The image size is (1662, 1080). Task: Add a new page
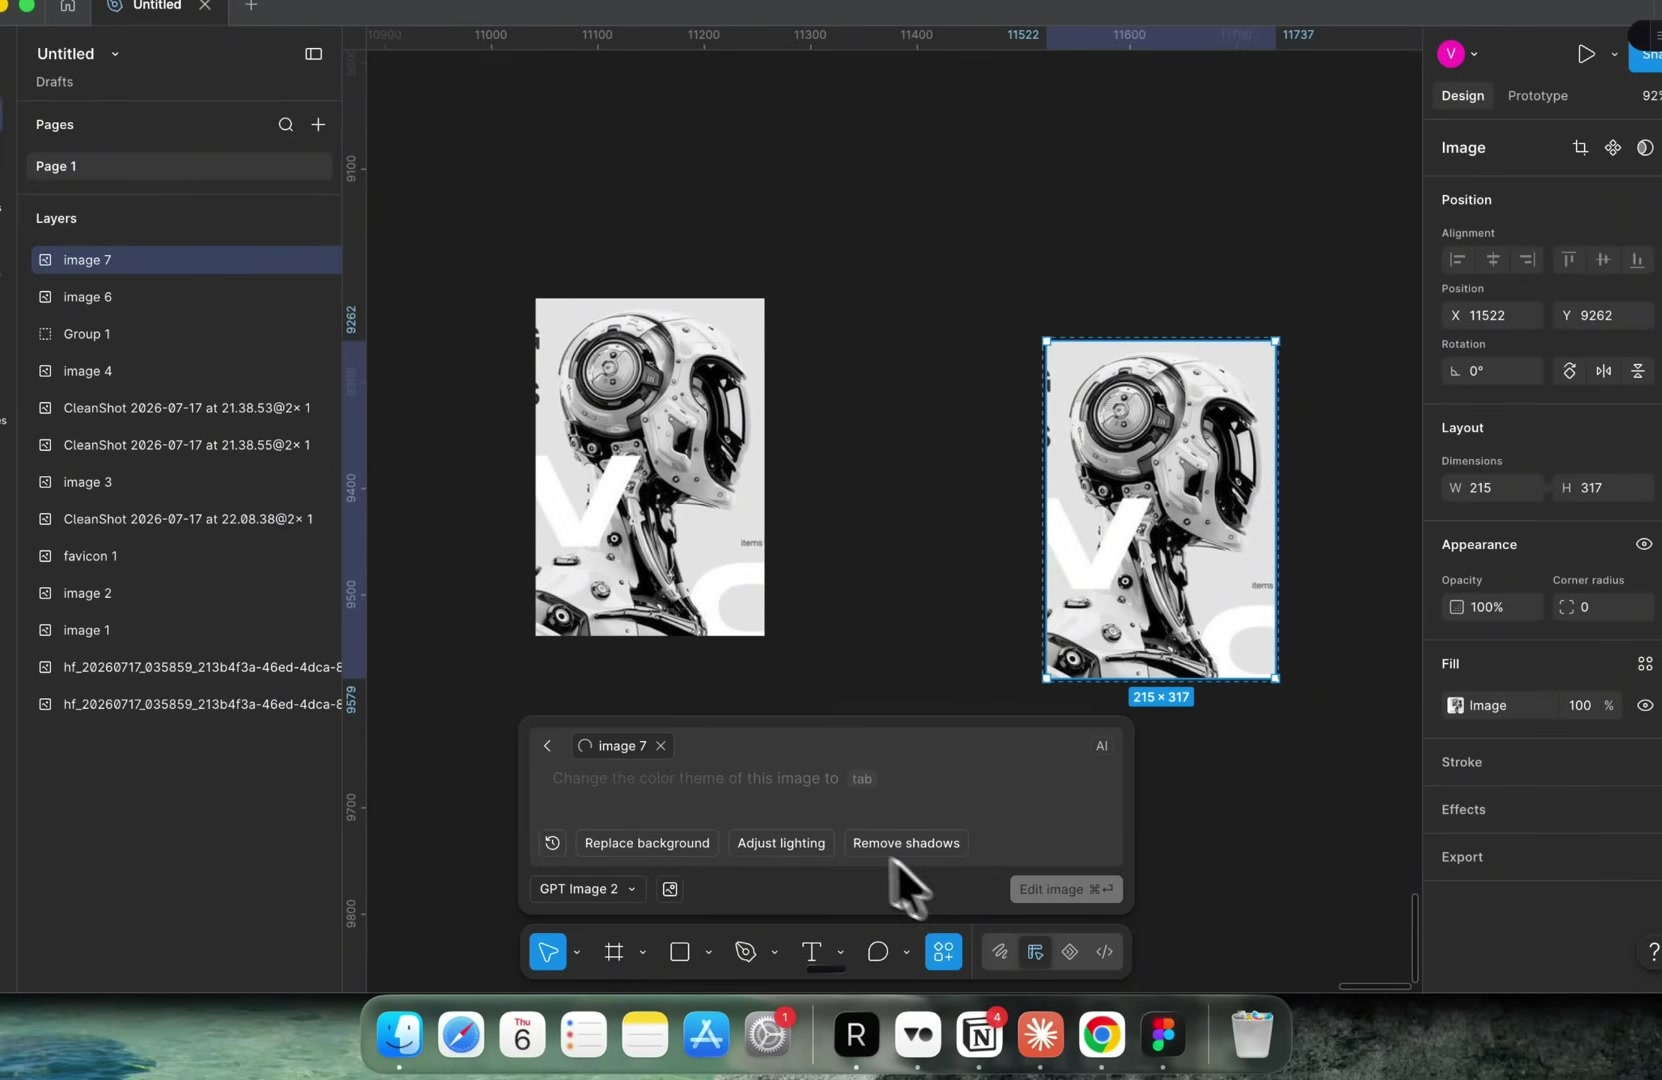point(318,125)
